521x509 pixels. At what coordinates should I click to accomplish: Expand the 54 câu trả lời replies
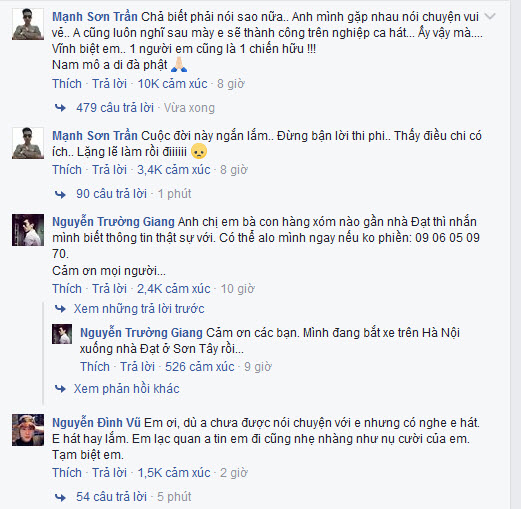pos(111,497)
